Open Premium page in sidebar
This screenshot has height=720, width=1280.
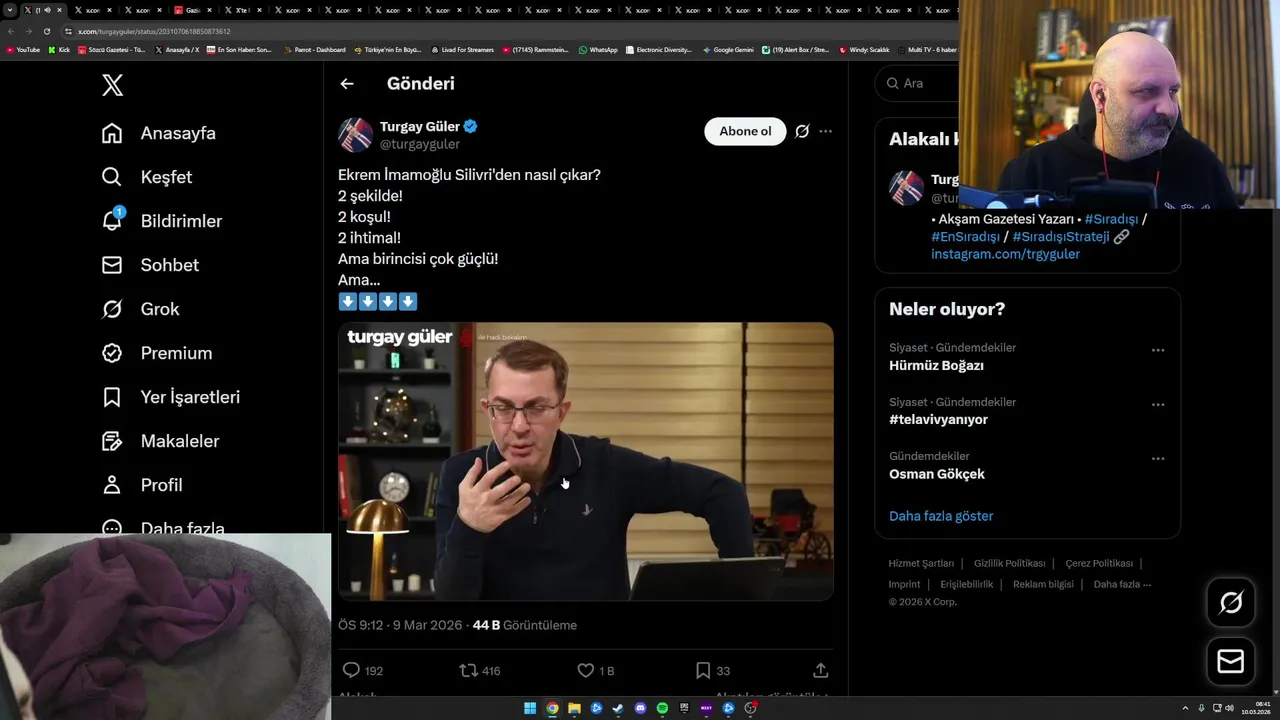click(157, 353)
